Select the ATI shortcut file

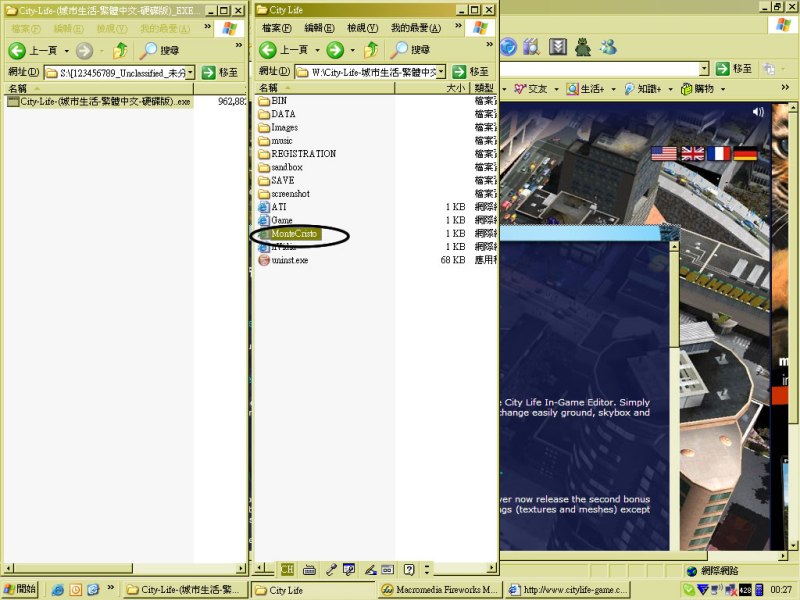click(272, 207)
